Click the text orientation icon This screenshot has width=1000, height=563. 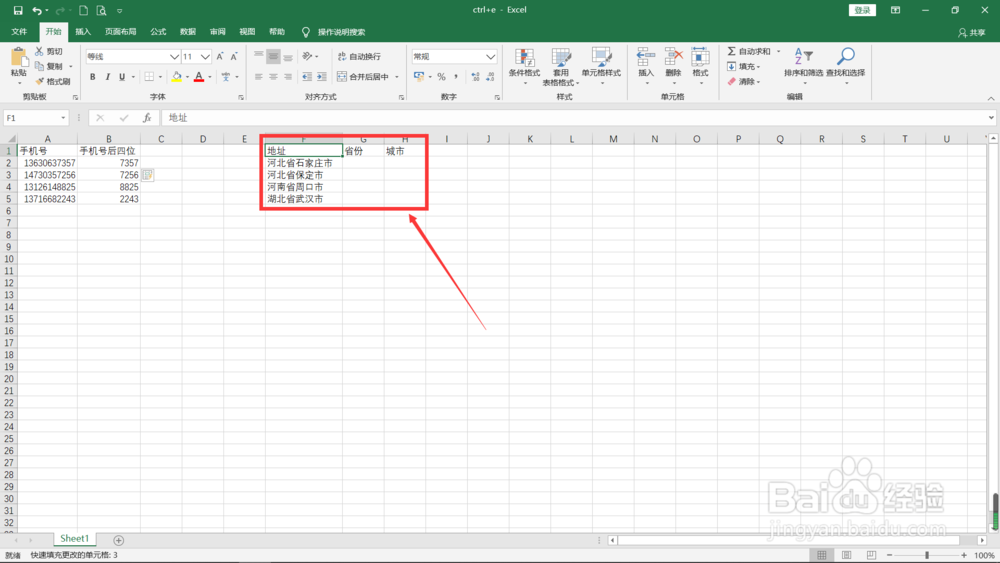coord(307,57)
